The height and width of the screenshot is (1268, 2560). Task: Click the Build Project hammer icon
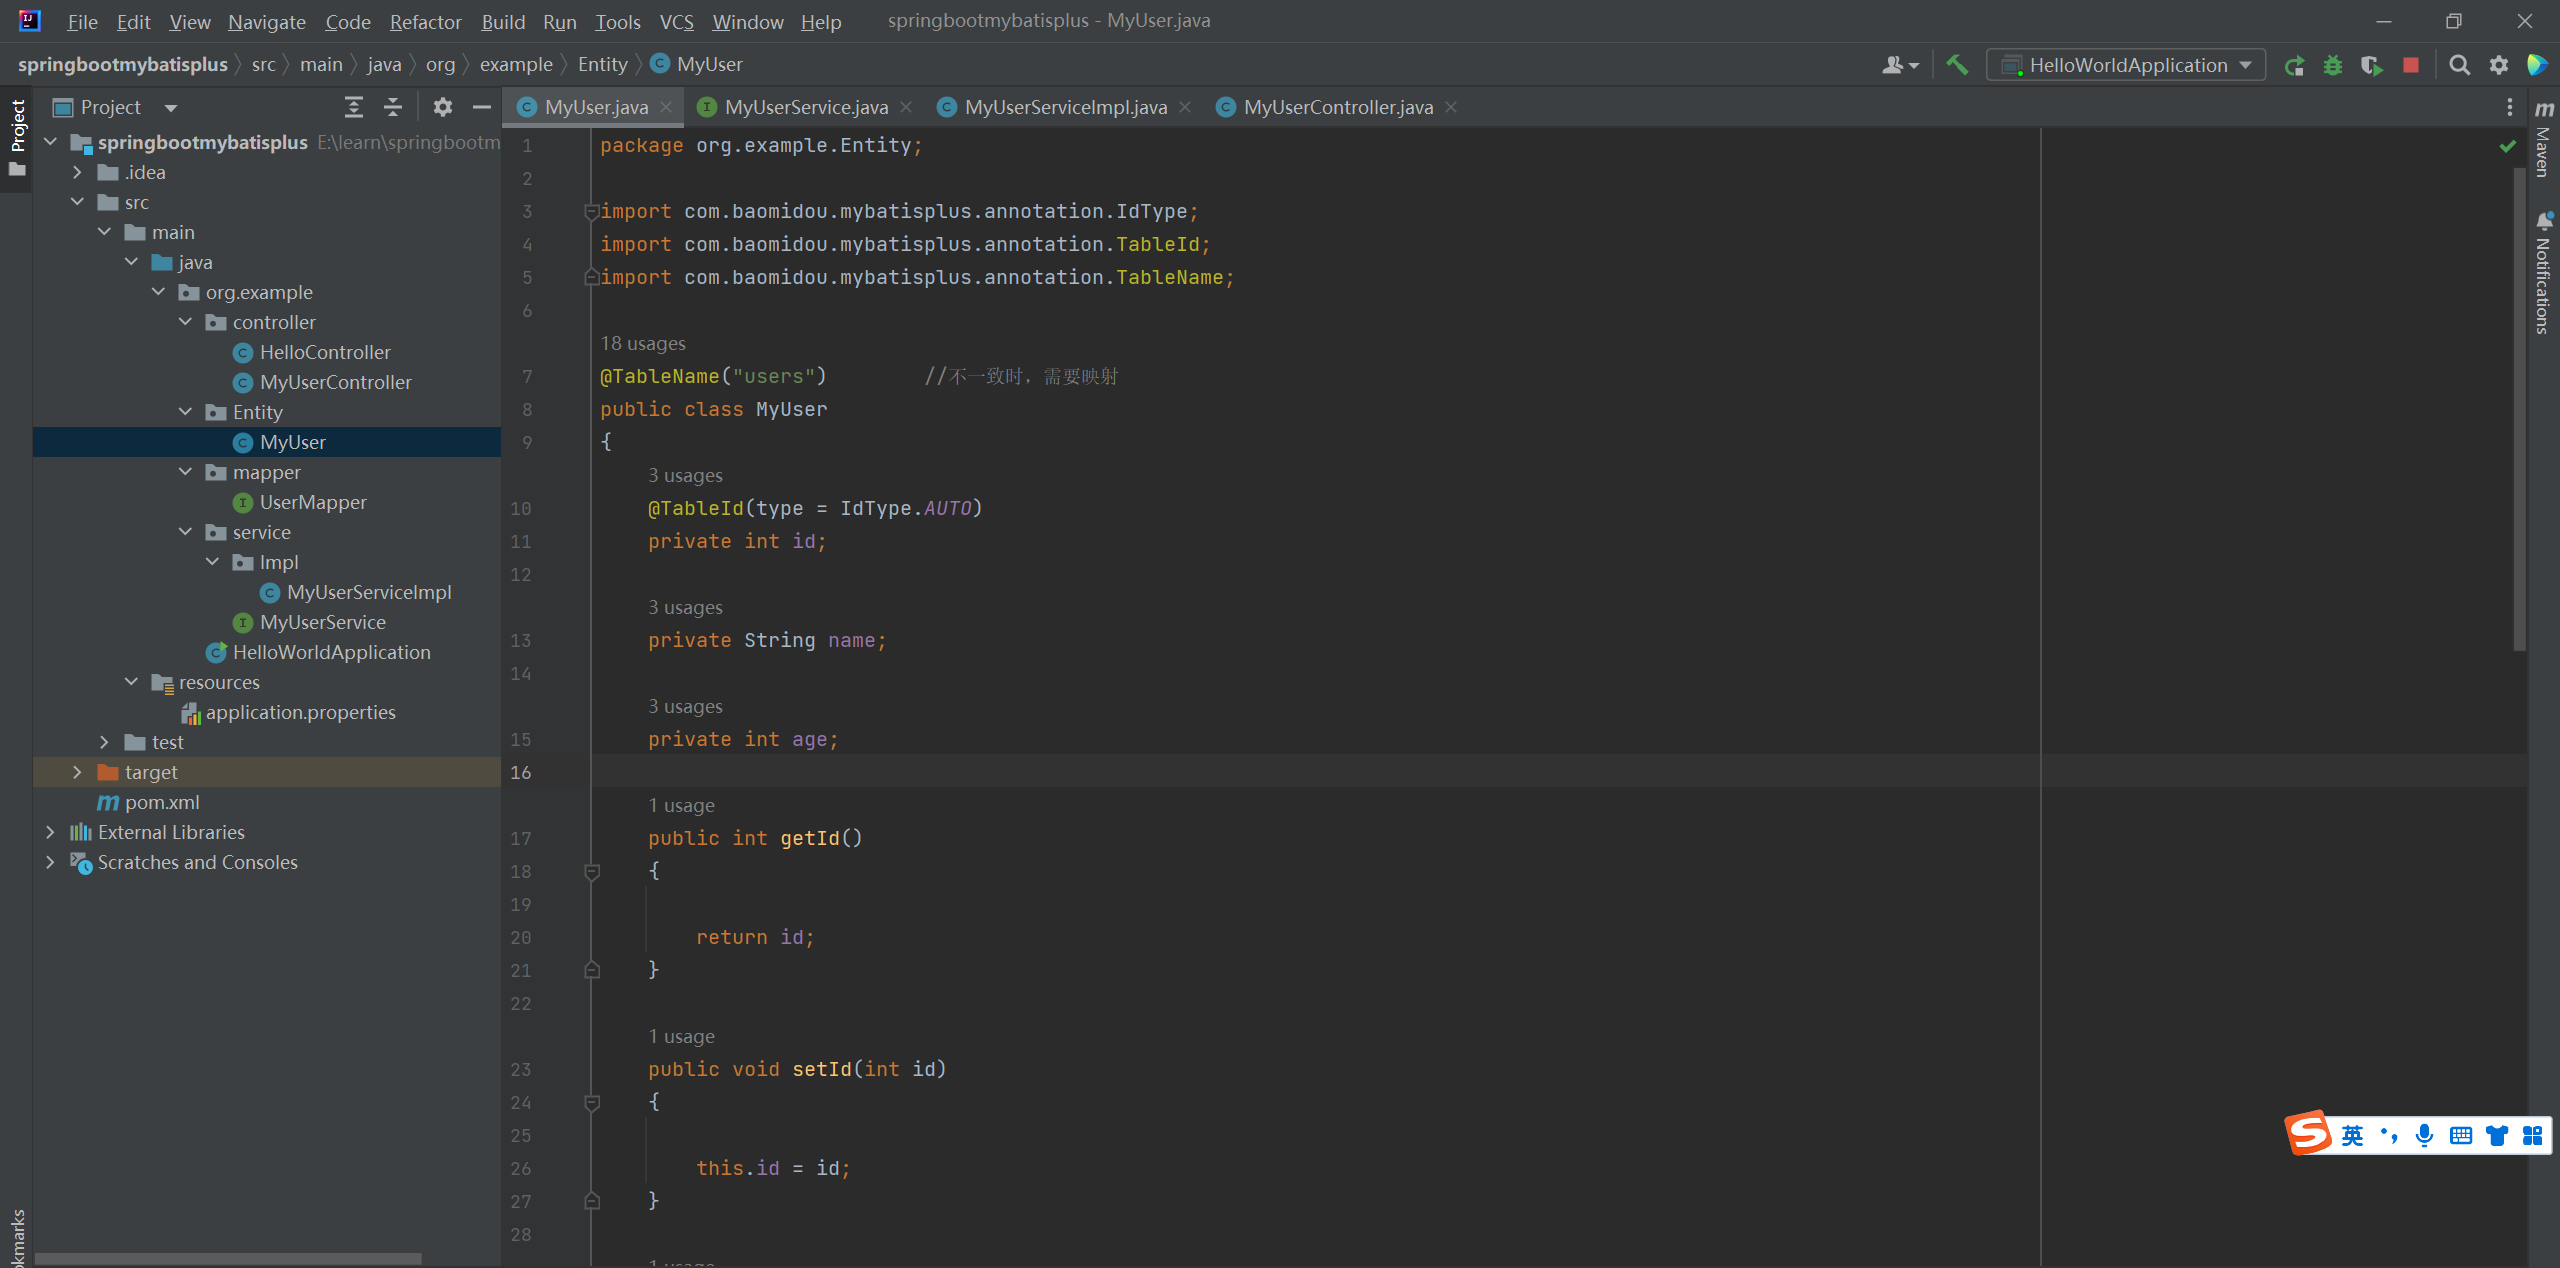1957,65
